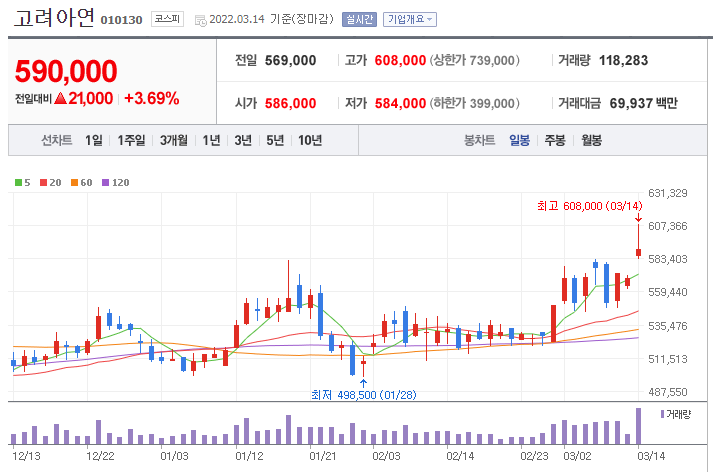This screenshot has width=713, height=472.
Task: Click the red up-triangle change icon
Action: [x=60, y=98]
